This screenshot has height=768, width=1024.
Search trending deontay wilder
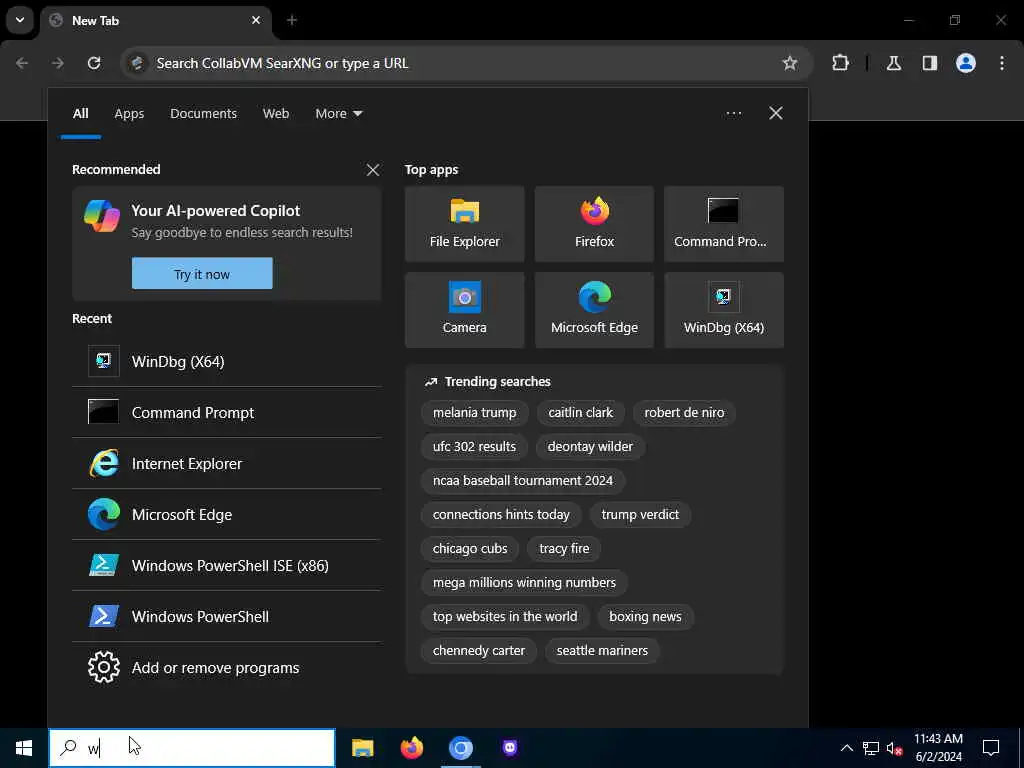tap(590, 447)
